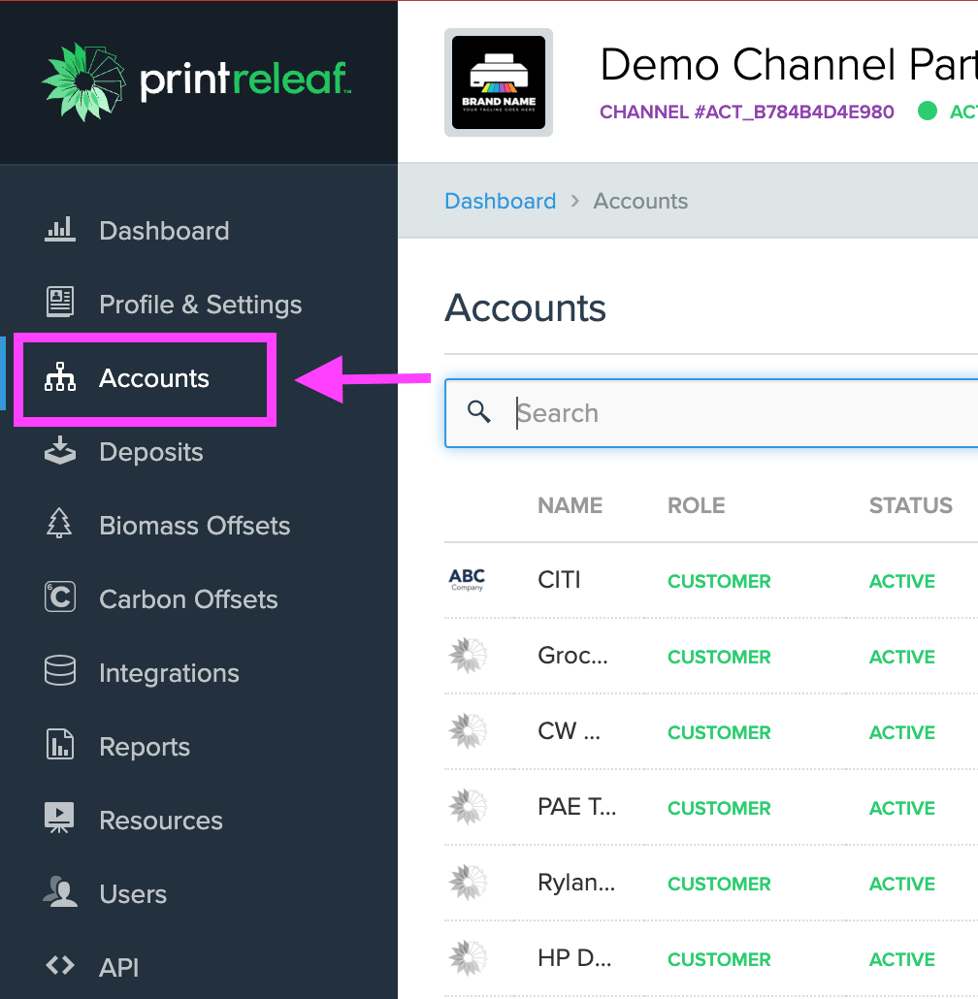Viewport: 978px width, 999px height.
Task: Click the PrintReleaf leaf logo
Action: coord(83,82)
